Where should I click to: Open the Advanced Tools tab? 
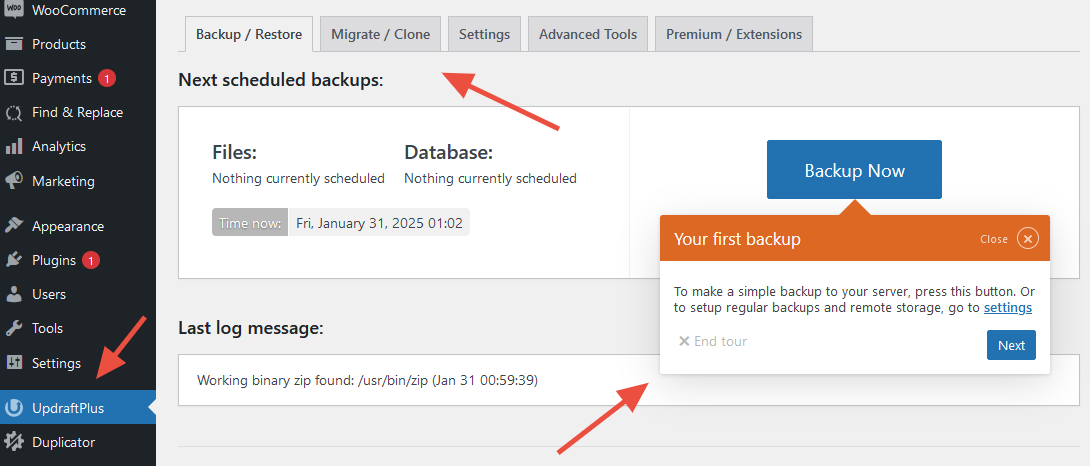click(587, 34)
